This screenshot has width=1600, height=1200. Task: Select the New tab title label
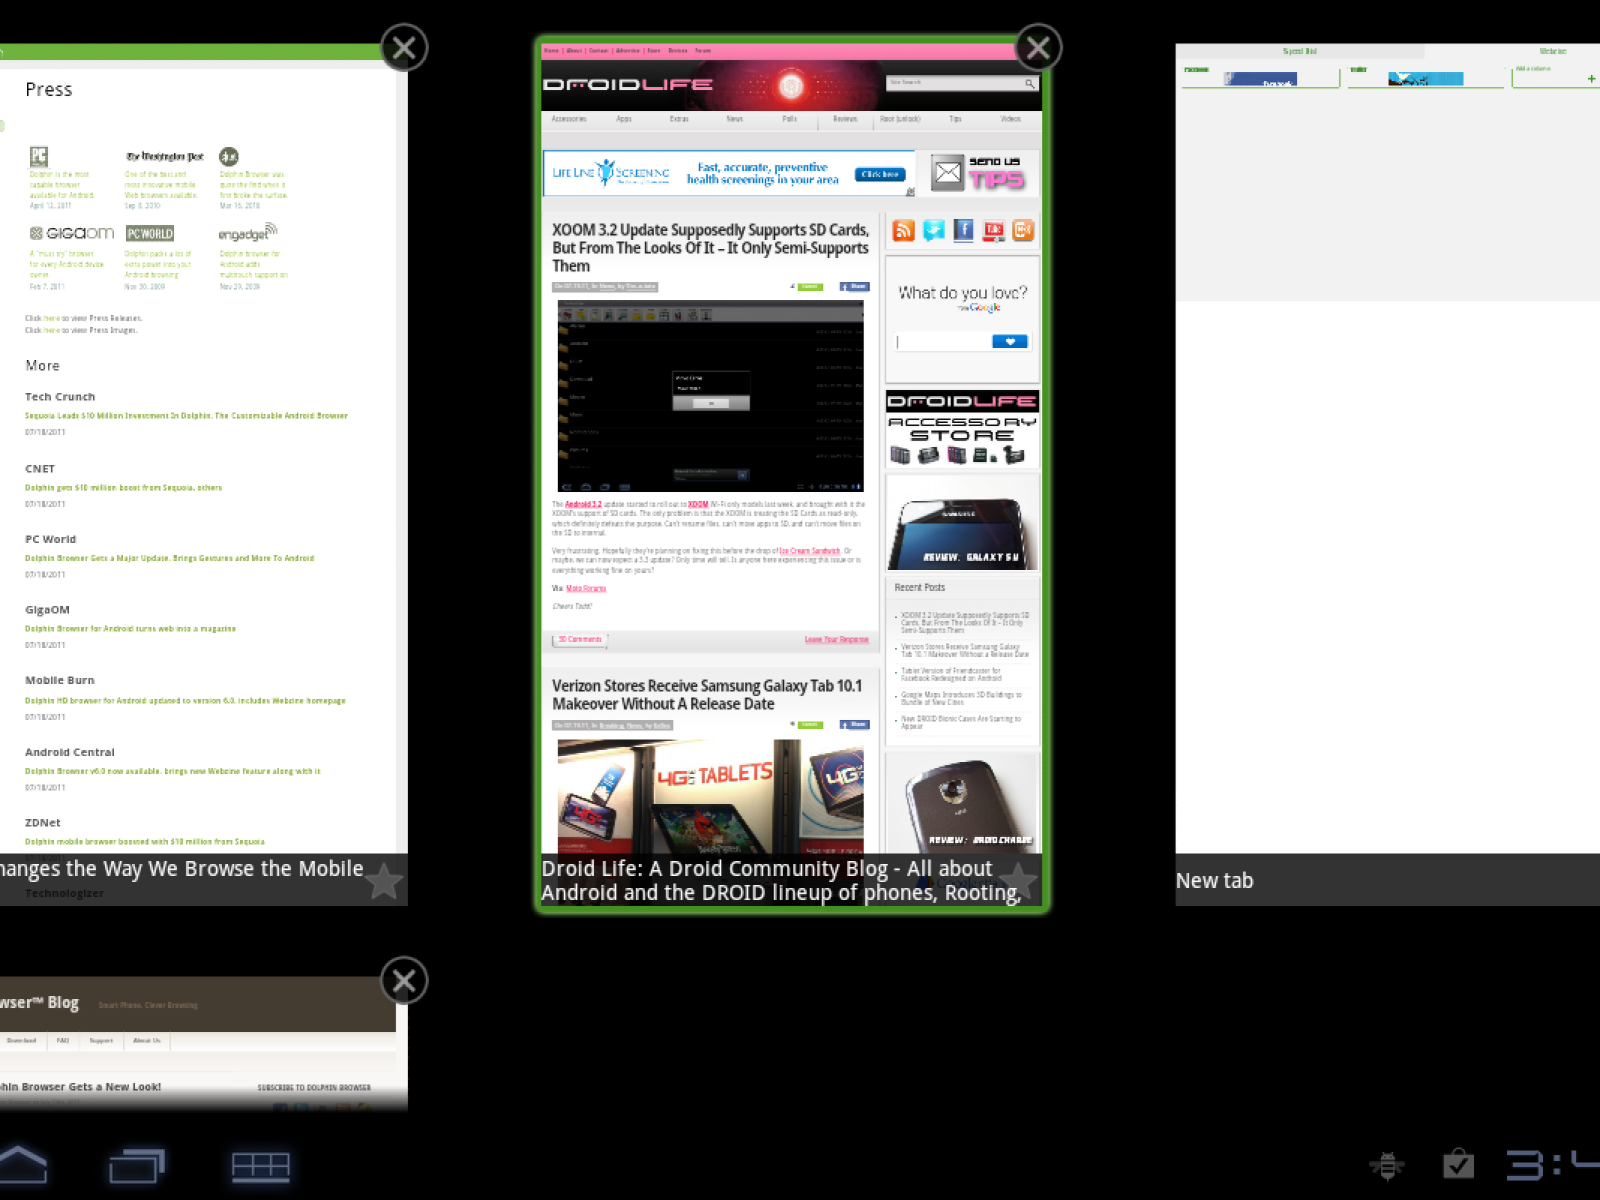1214,880
